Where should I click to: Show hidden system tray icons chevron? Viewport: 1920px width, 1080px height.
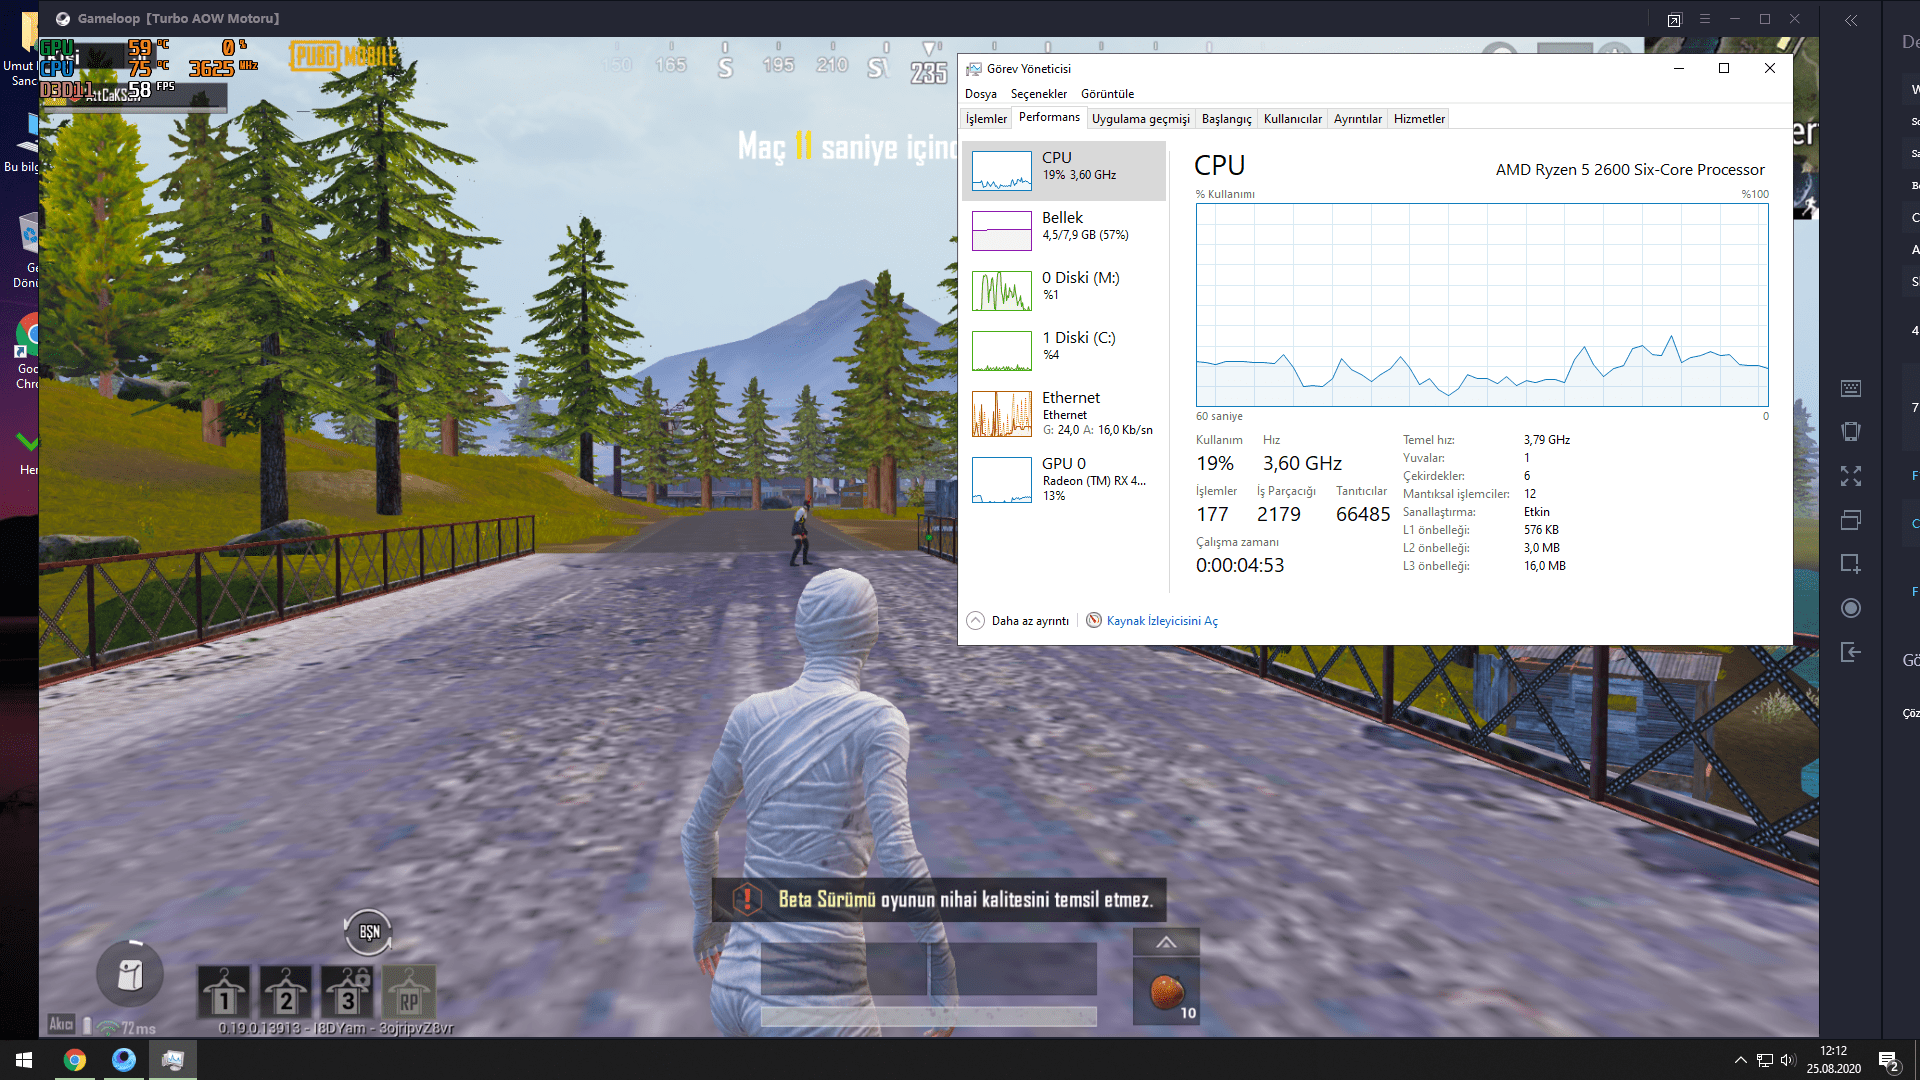coord(1740,1060)
